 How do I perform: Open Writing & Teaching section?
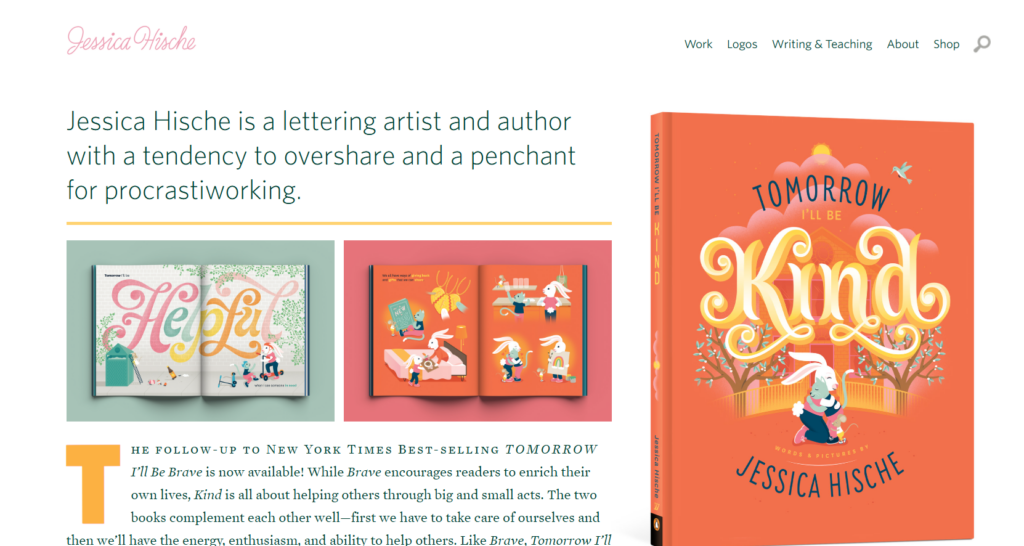click(822, 44)
